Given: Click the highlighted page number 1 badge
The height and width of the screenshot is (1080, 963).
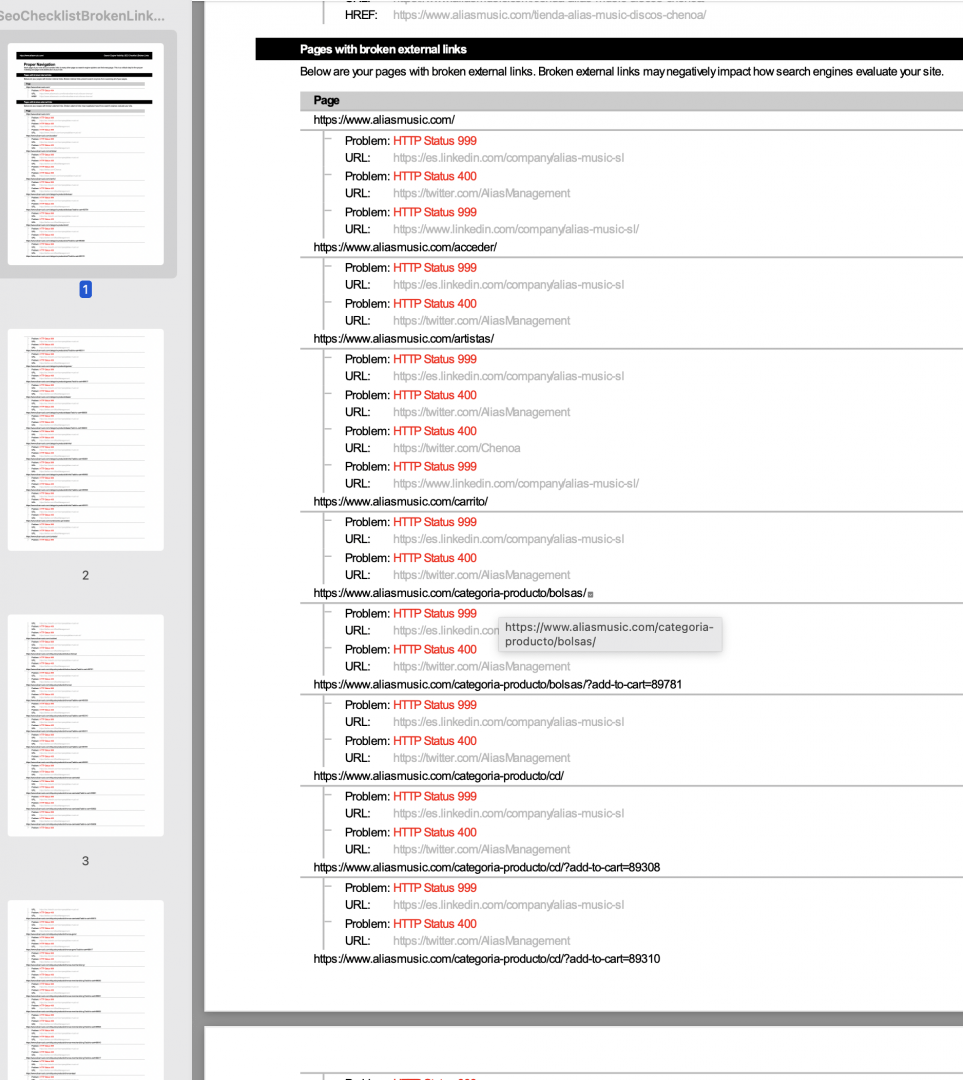Looking at the screenshot, I should click(85, 289).
